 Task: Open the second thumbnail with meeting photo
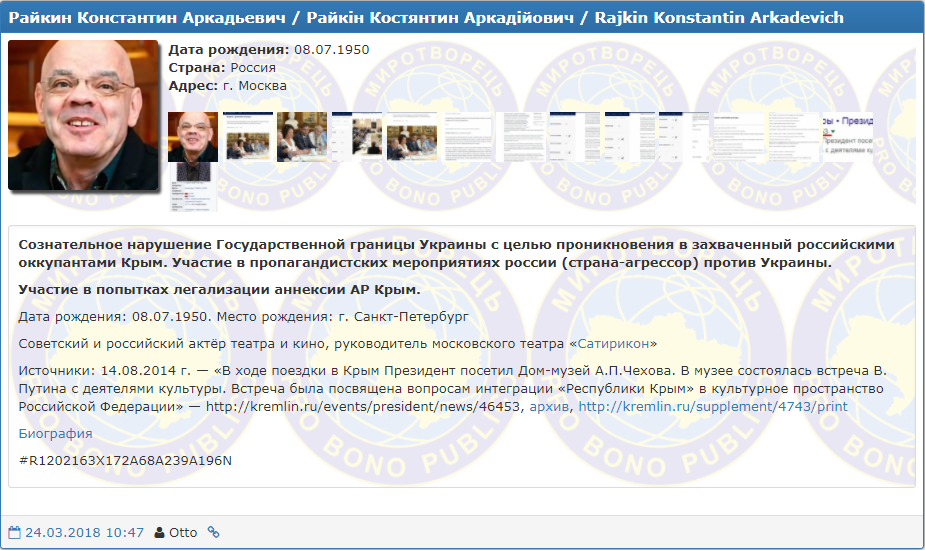click(x=247, y=137)
